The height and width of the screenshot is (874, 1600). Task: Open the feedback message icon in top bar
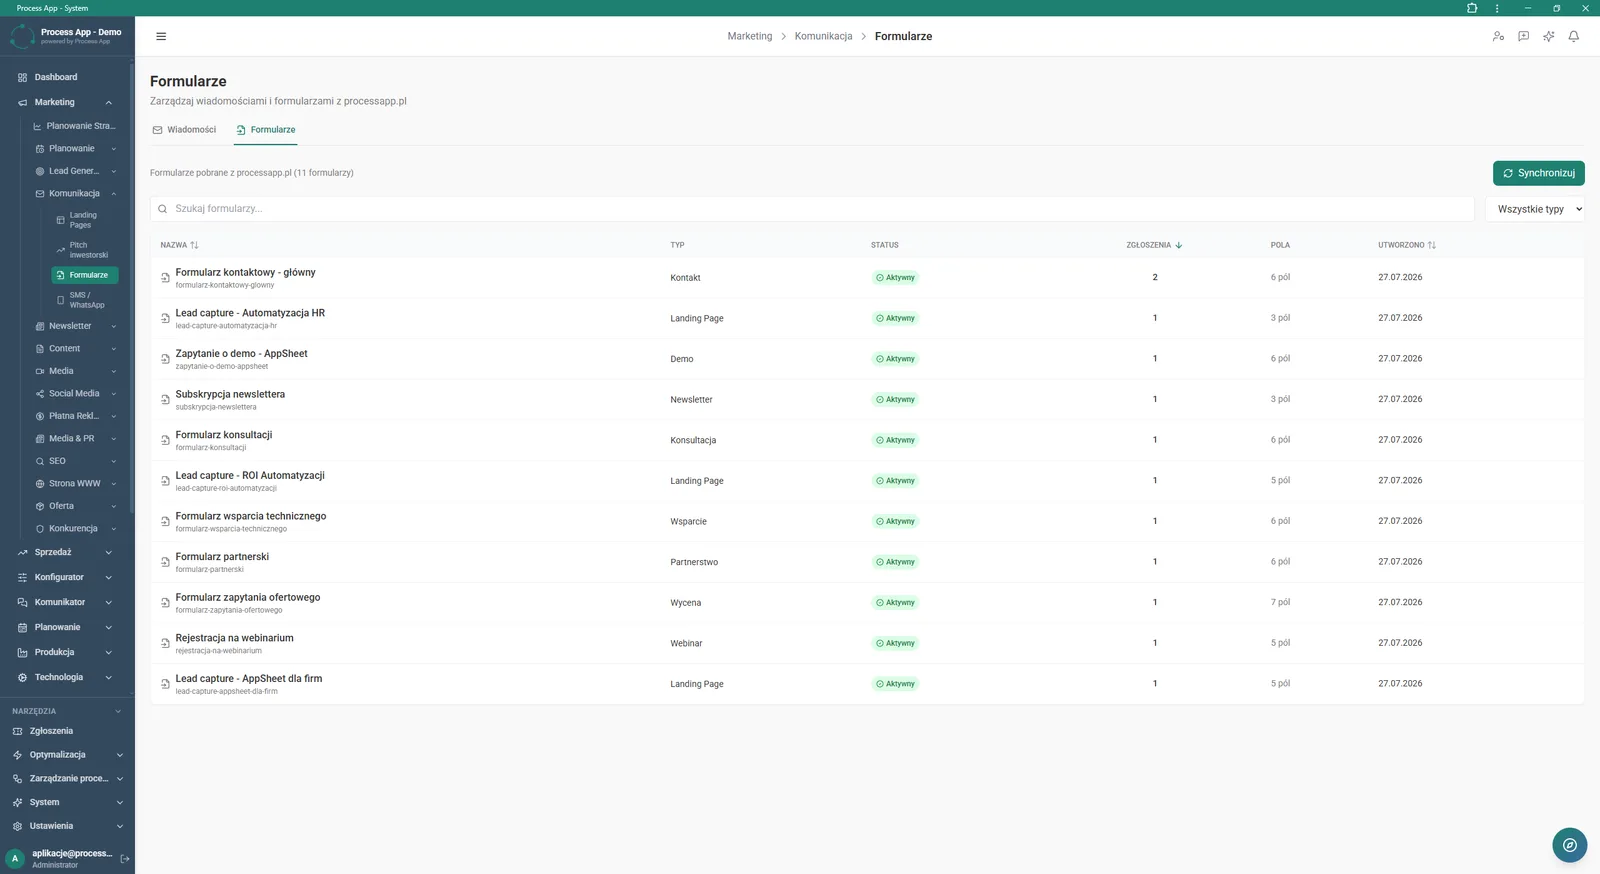pos(1523,36)
